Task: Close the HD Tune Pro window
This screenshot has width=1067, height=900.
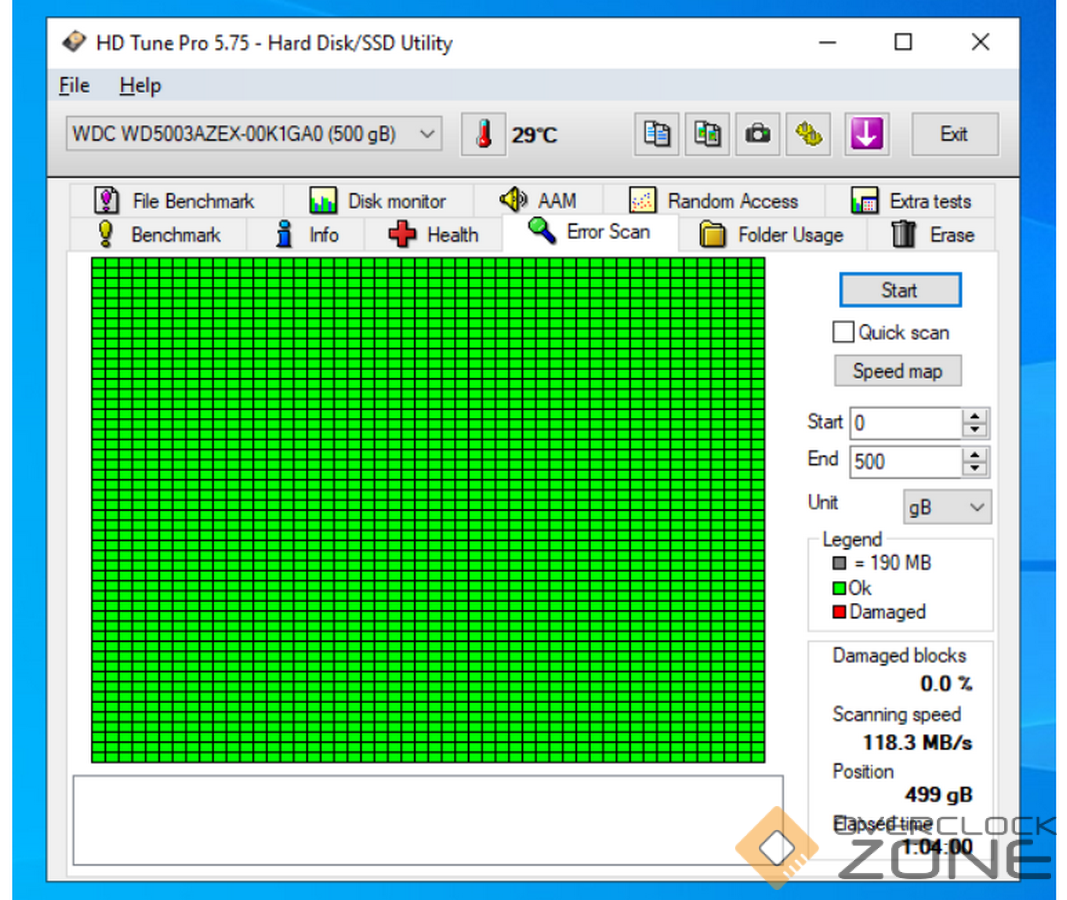Action: coord(981,42)
